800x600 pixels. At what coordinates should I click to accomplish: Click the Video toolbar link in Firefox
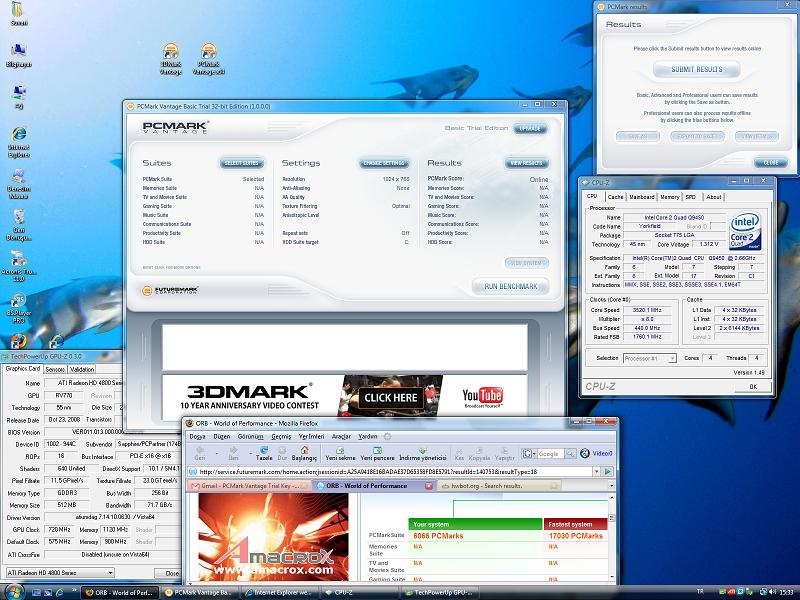click(597, 453)
